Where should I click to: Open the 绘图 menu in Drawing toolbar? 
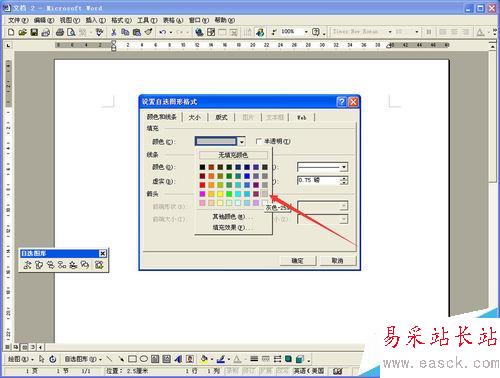tap(21, 359)
